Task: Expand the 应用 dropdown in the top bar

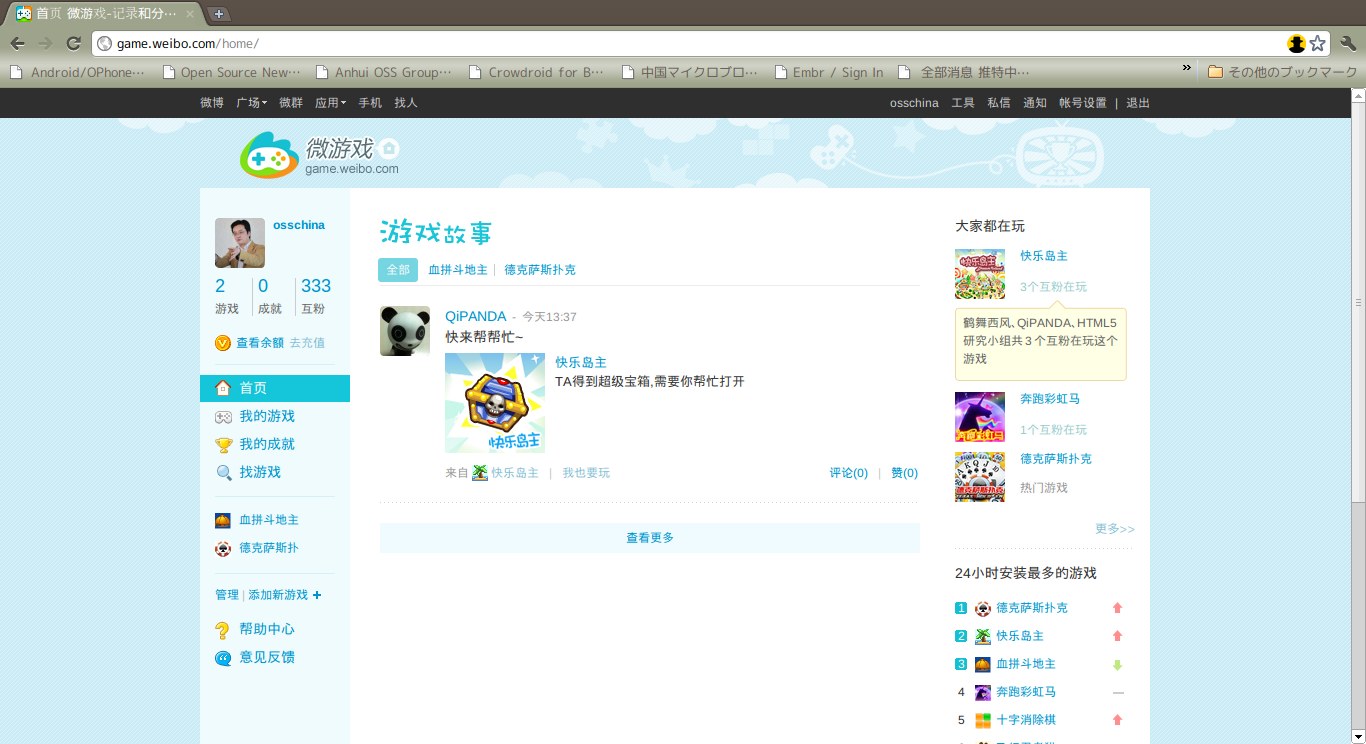Action: coord(330,103)
